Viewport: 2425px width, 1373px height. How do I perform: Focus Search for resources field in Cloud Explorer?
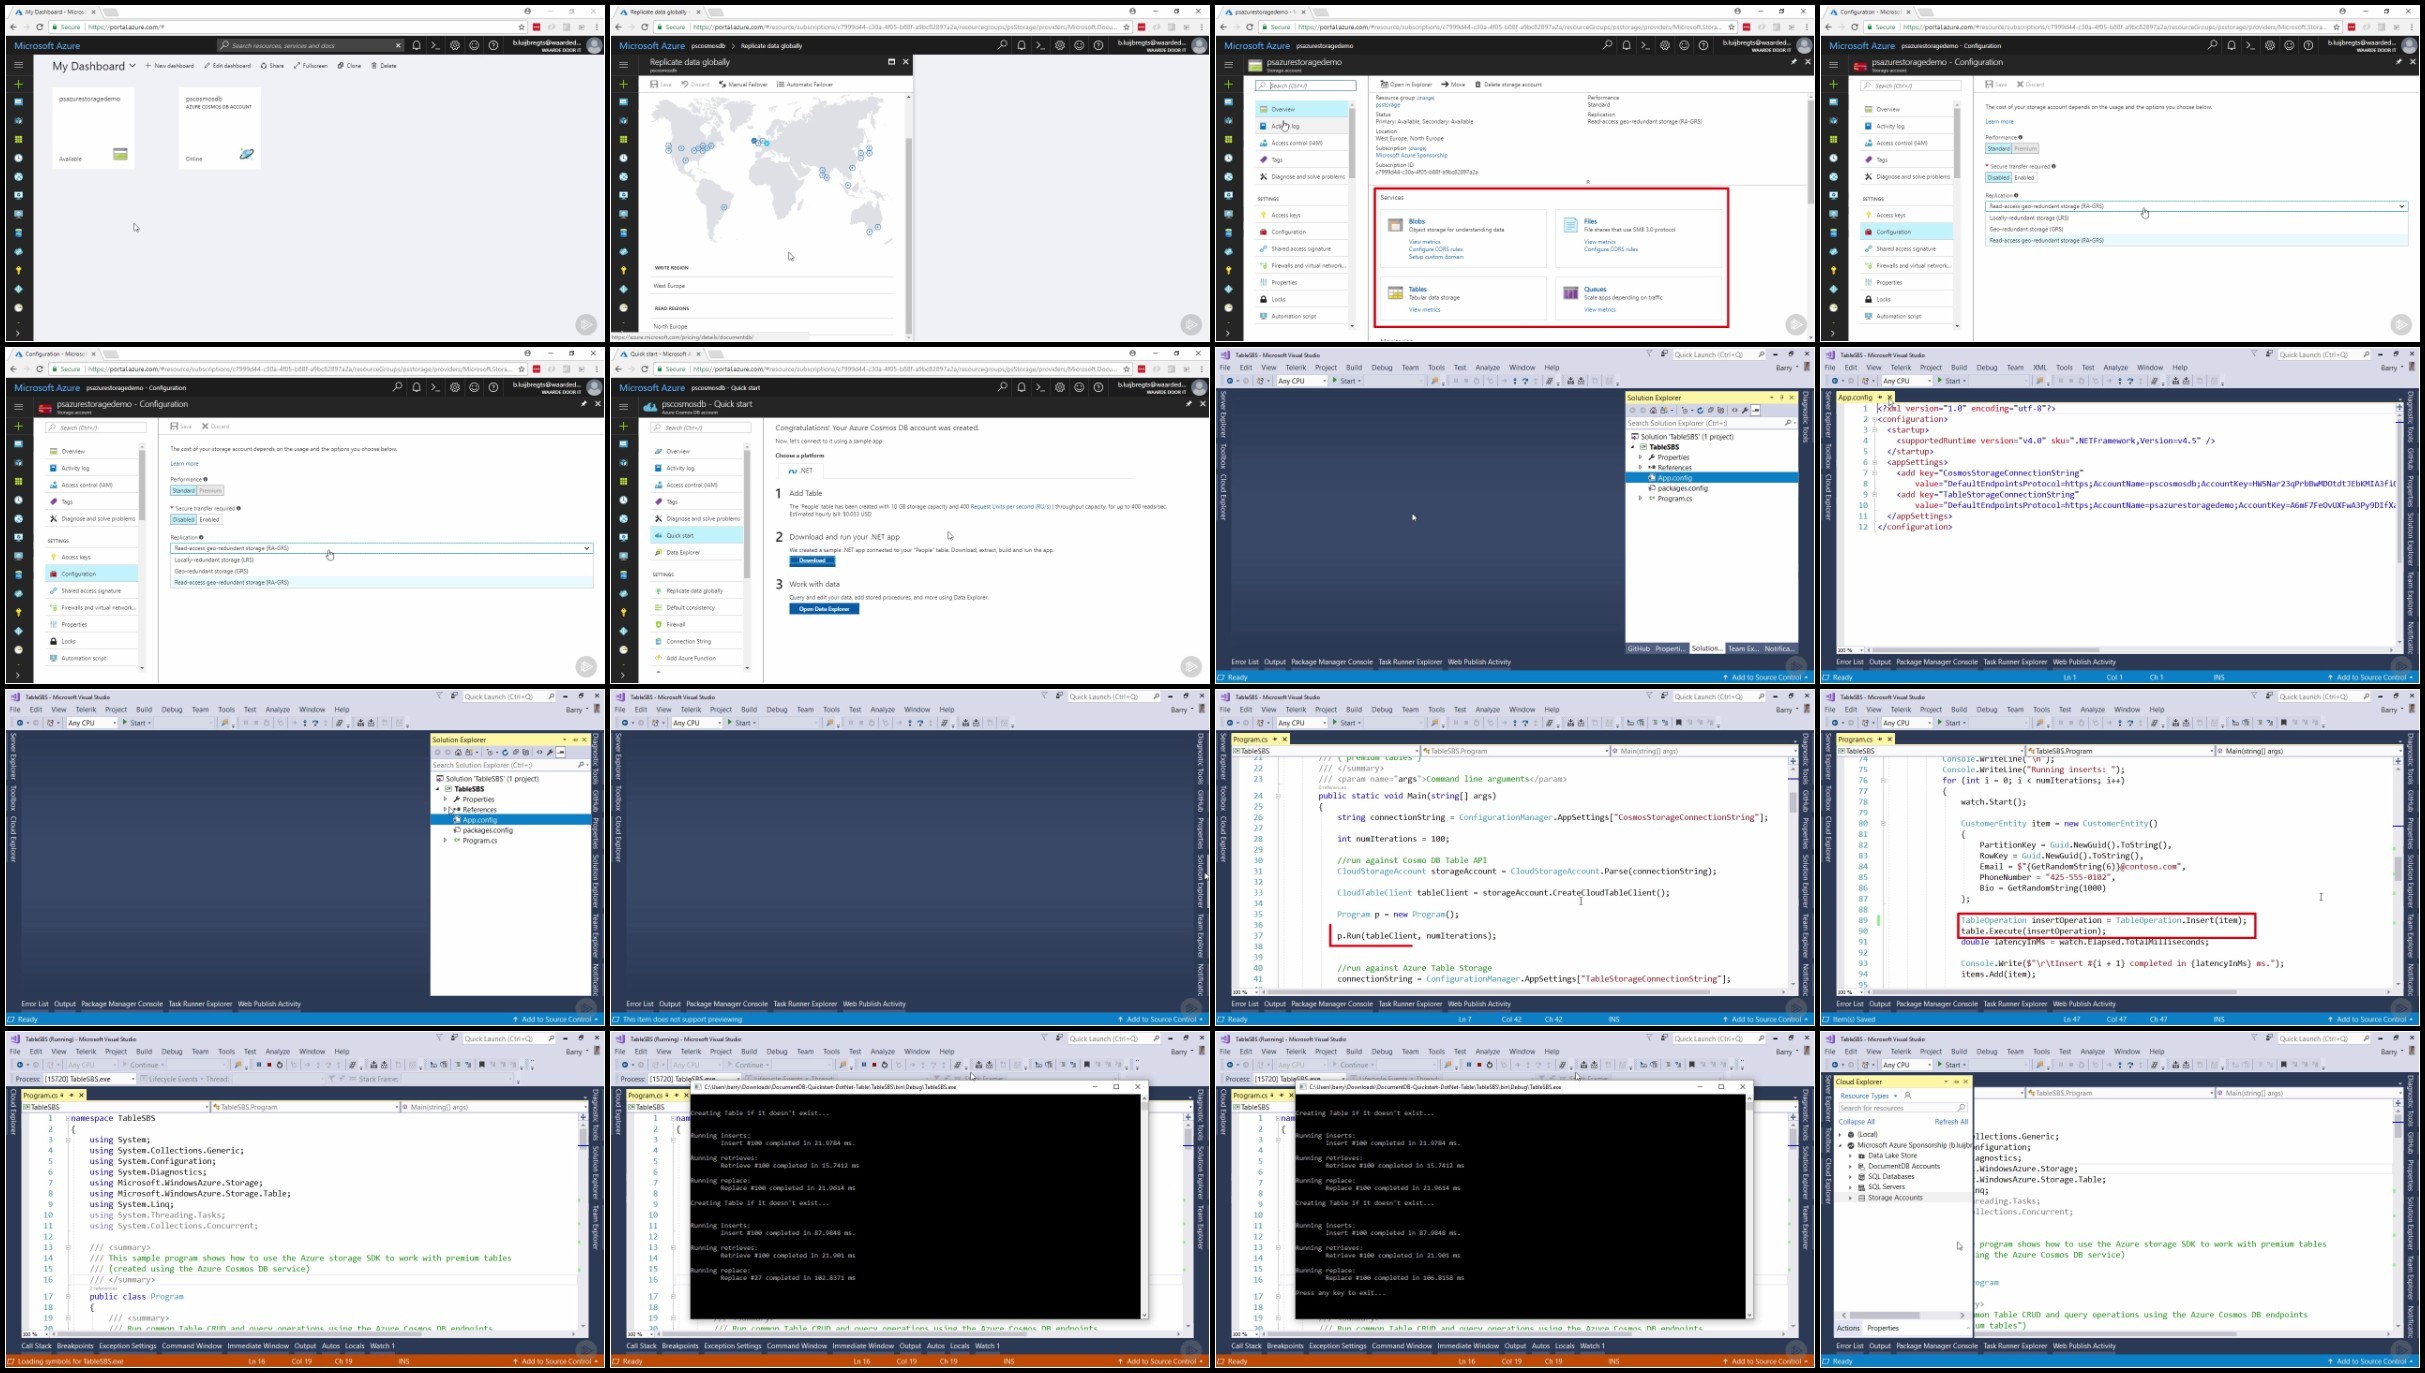coord(1902,1108)
